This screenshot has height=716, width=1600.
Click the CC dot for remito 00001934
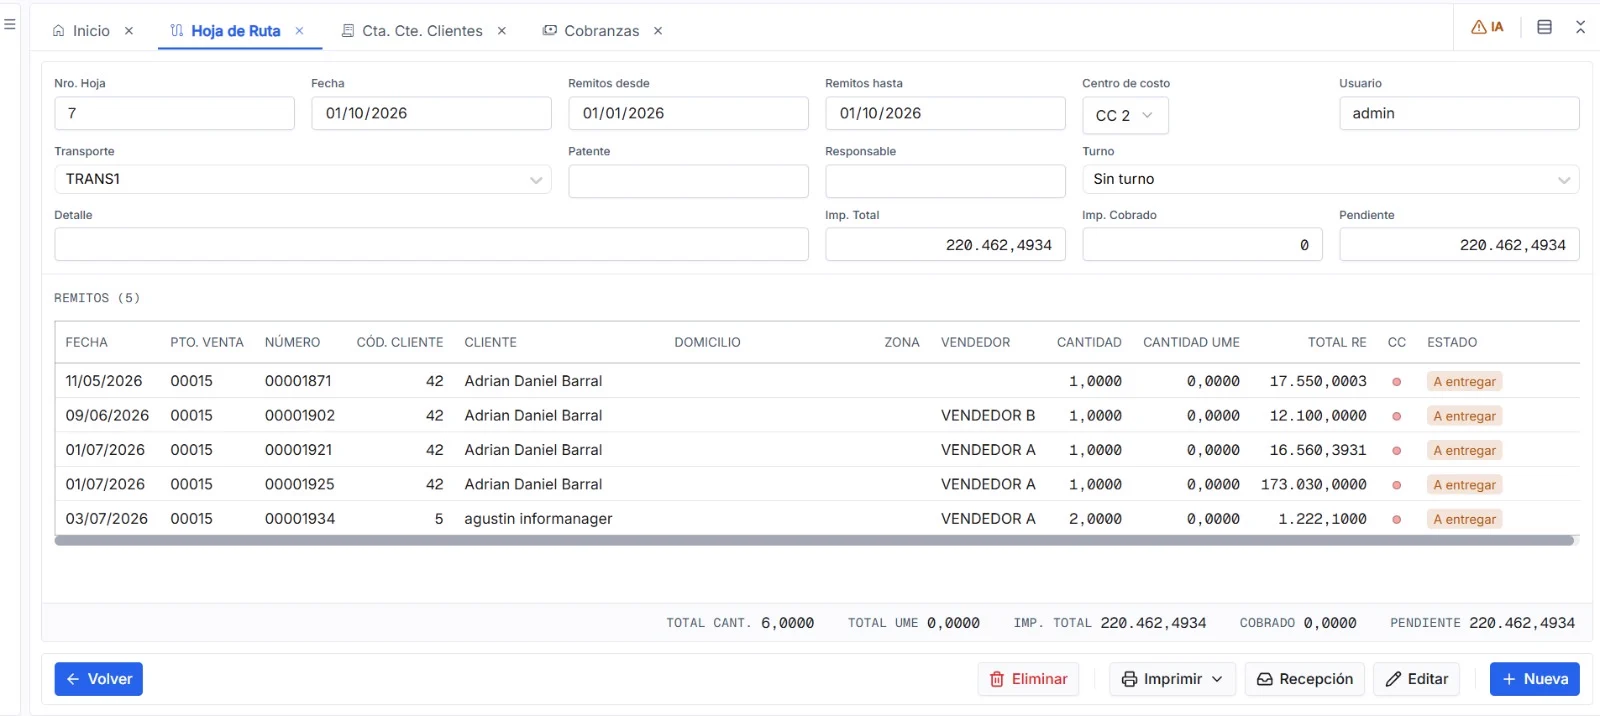[x=1397, y=520]
